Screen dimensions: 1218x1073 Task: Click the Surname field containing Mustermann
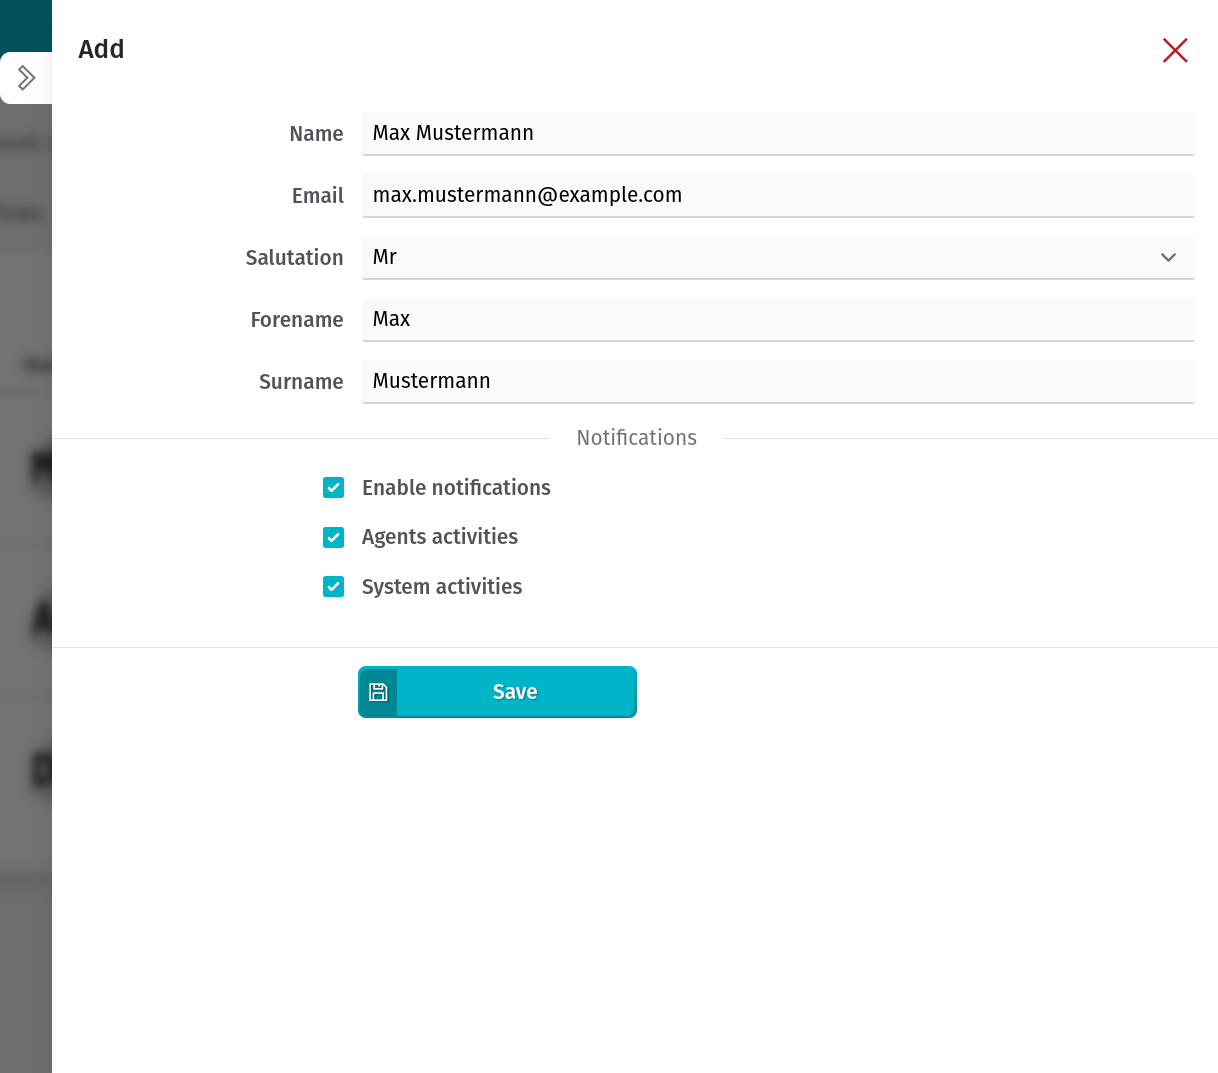[x=777, y=381]
